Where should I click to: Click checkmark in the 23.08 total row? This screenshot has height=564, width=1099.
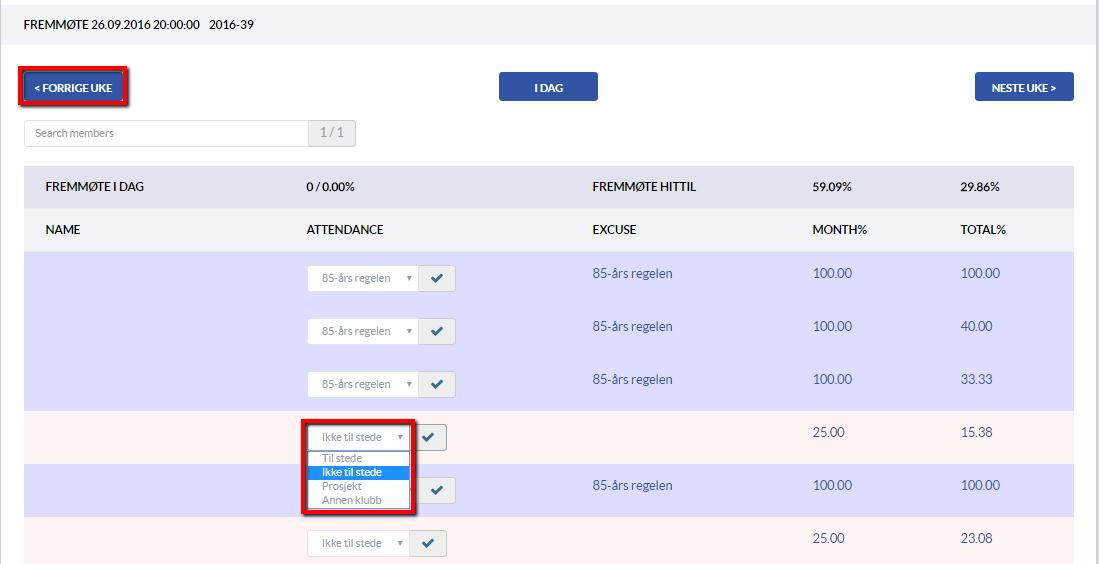(428, 543)
